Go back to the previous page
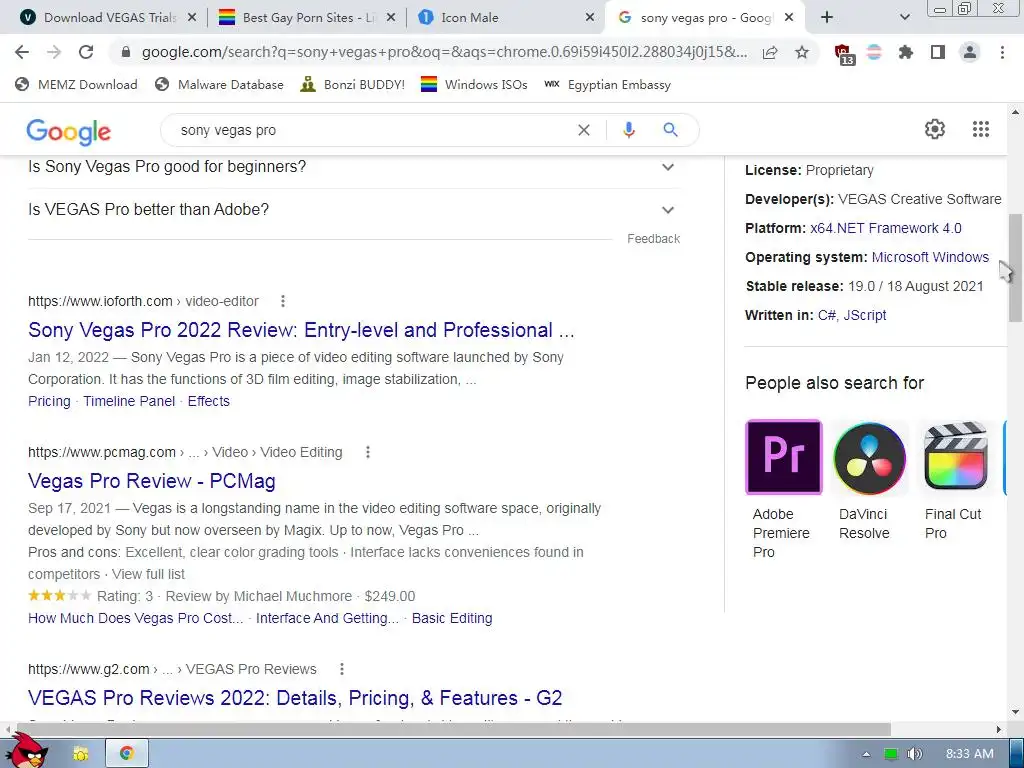 (x=22, y=52)
